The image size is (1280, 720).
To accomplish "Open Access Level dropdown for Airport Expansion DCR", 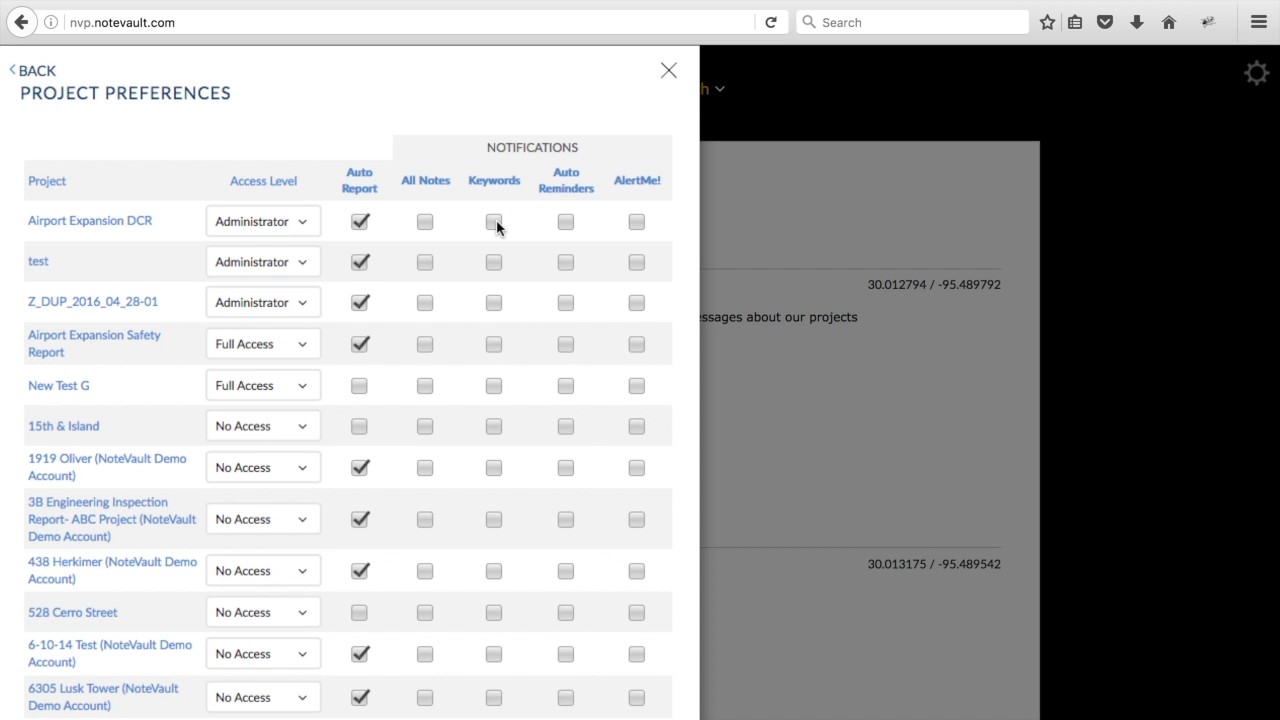I will click(263, 222).
